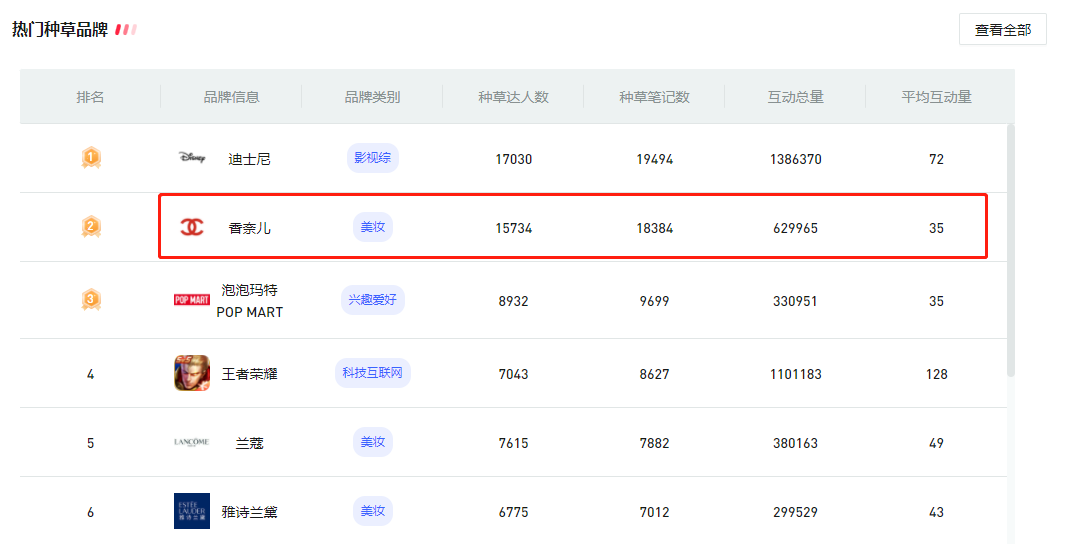Click the Estée Lauder blue logo
The width and height of the screenshot is (1073, 559).
pyautogui.click(x=192, y=511)
